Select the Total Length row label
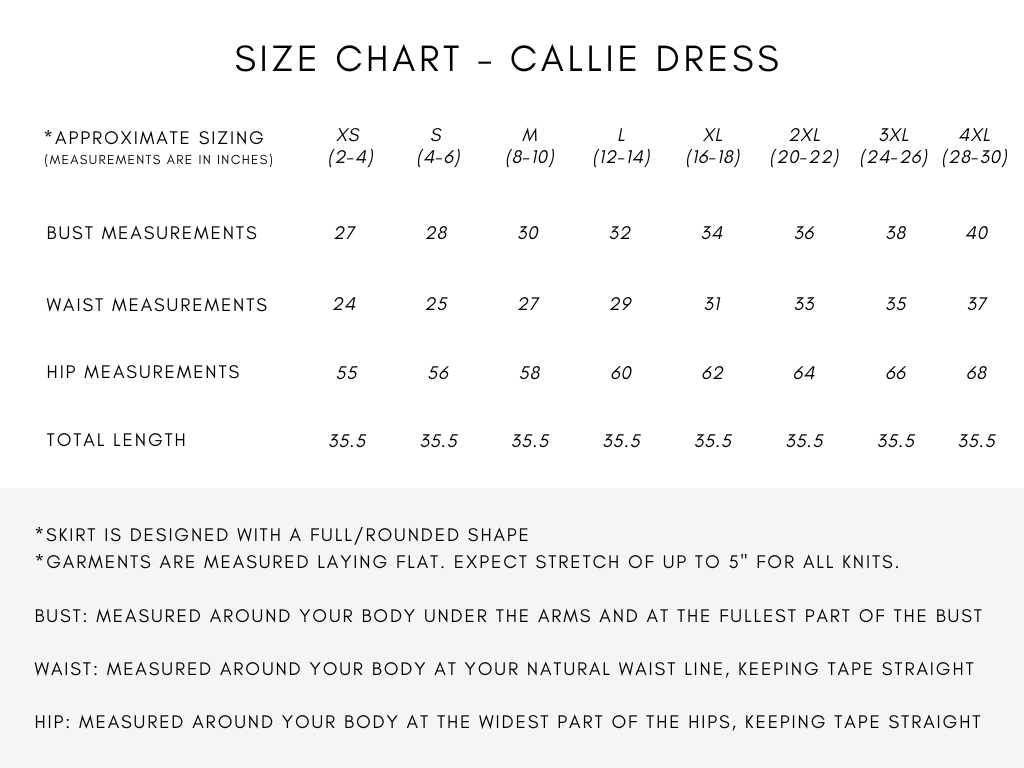 (x=116, y=440)
